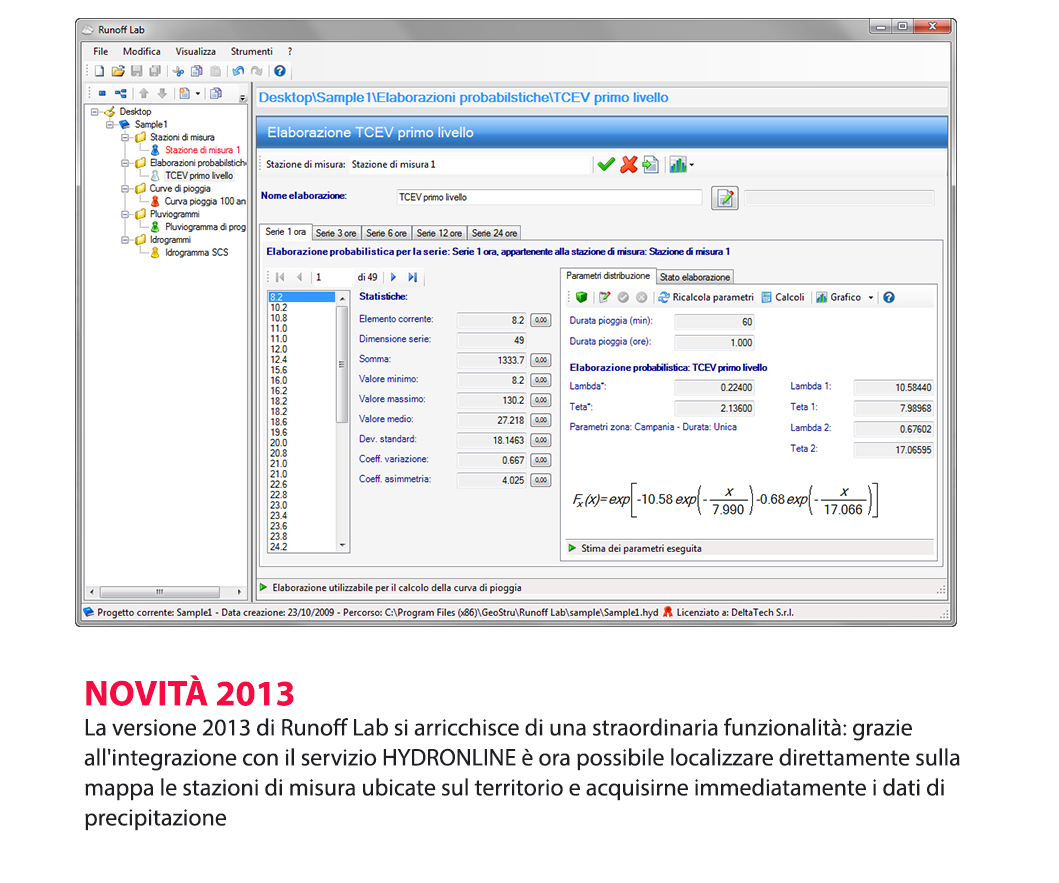This screenshot has width=1059, height=883.
Task: Click the Cut scissors icon
Action: [x=178, y=71]
